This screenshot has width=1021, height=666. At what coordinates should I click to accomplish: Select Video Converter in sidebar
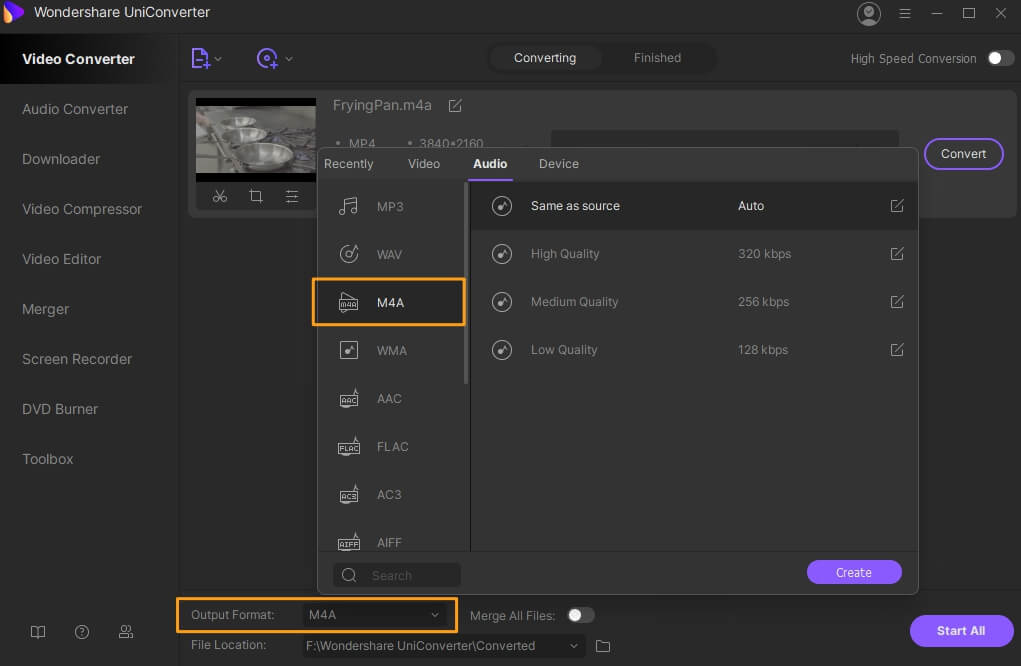pos(78,59)
